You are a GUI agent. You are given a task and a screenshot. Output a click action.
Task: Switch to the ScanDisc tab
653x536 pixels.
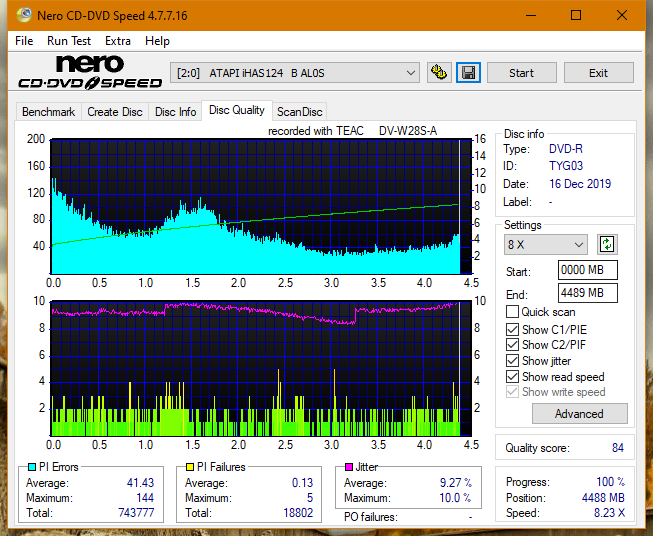299,112
